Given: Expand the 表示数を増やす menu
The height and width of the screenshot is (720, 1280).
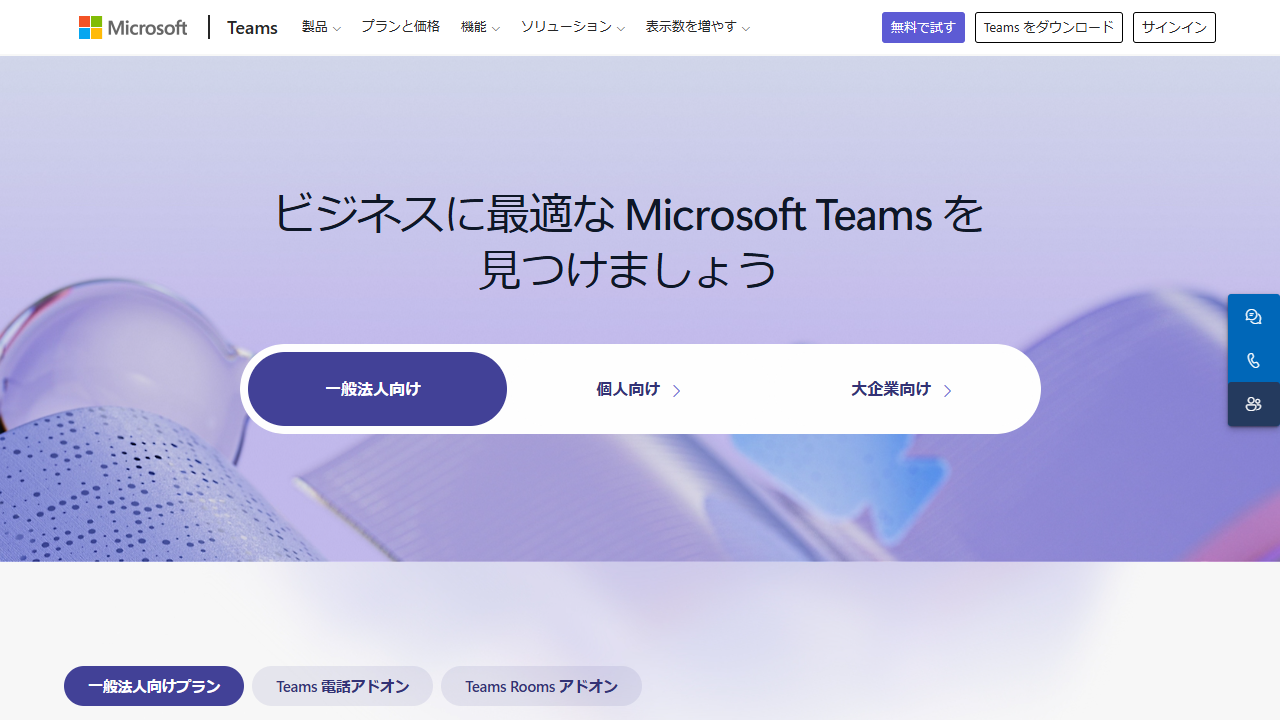Looking at the screenshot, I should pos(697,27).
